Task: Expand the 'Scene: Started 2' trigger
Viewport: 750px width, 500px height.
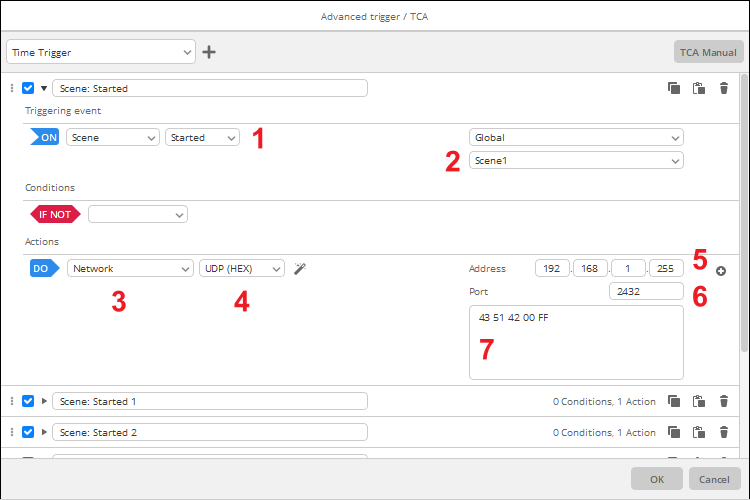Action: 44,432
